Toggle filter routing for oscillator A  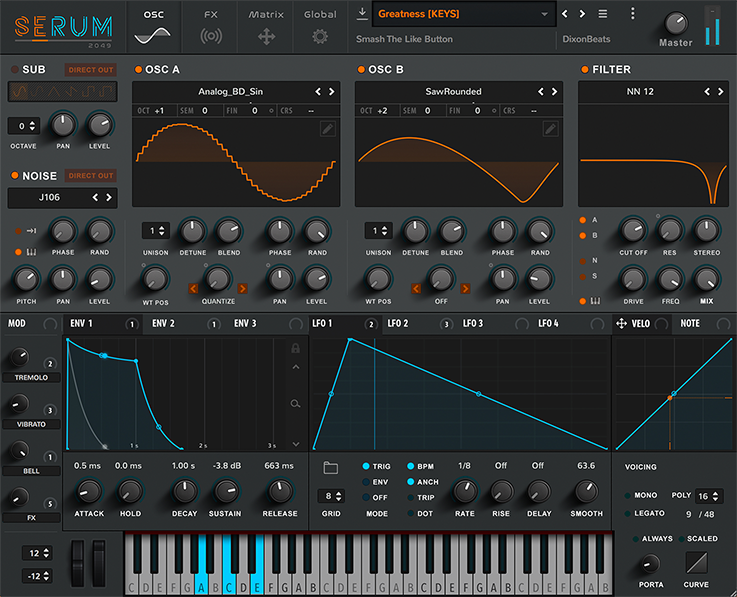click(x=583, y=220)
